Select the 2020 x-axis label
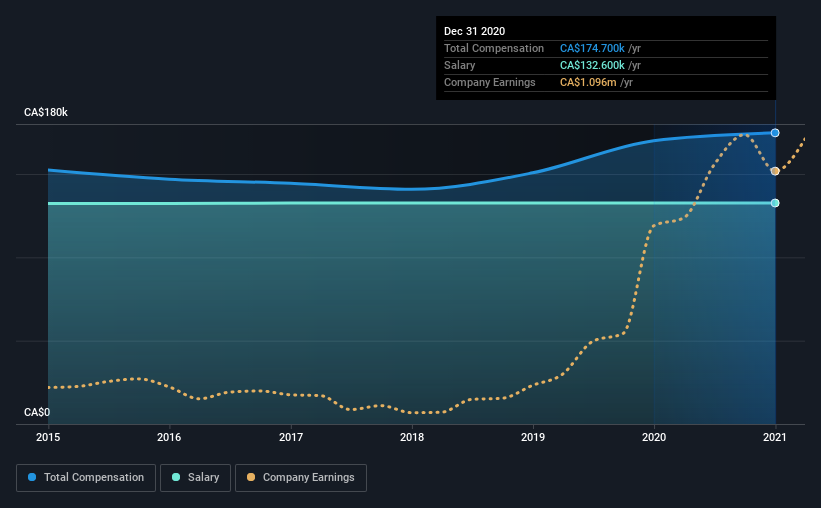 [x=654, y=437]
